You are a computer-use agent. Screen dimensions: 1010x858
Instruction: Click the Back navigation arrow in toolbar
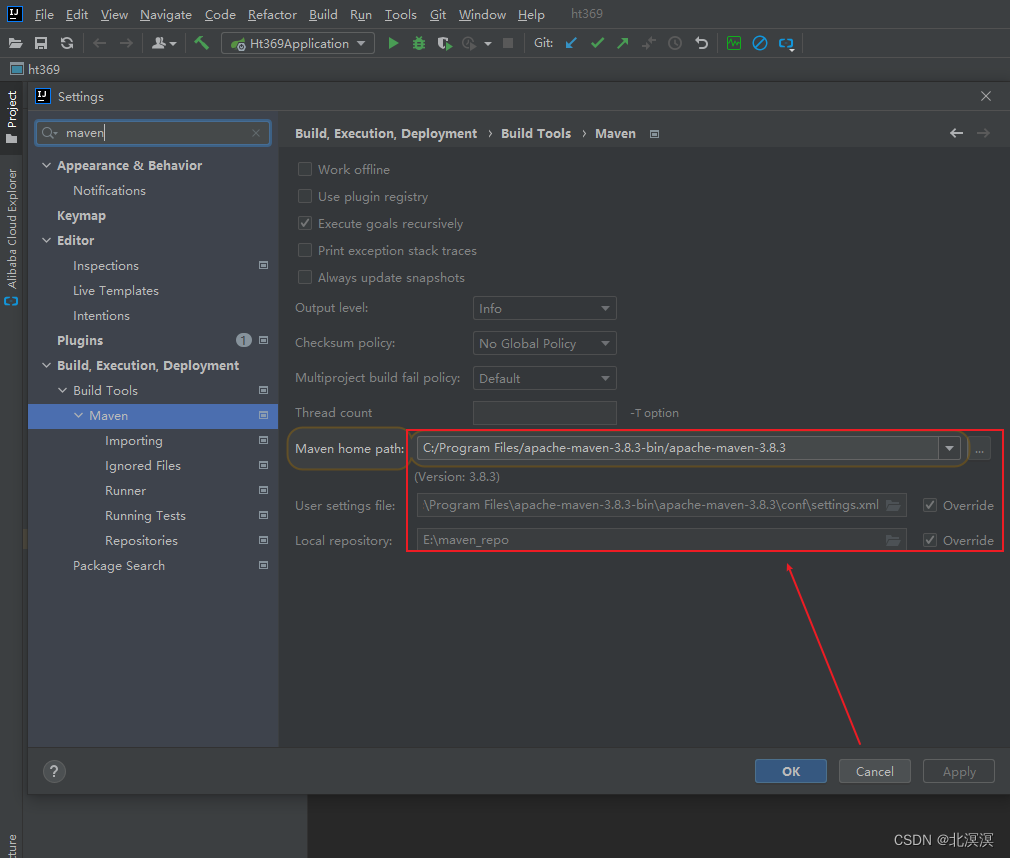99,43
